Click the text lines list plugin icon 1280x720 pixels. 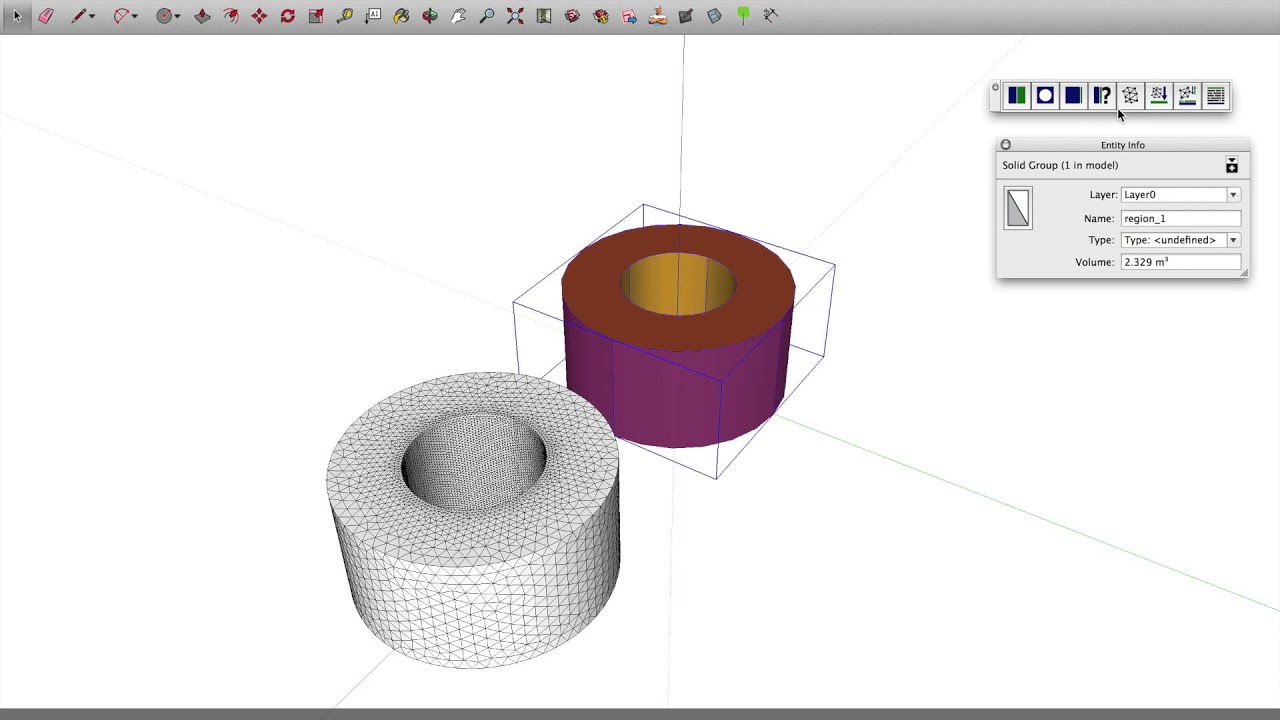point(1216,95)
